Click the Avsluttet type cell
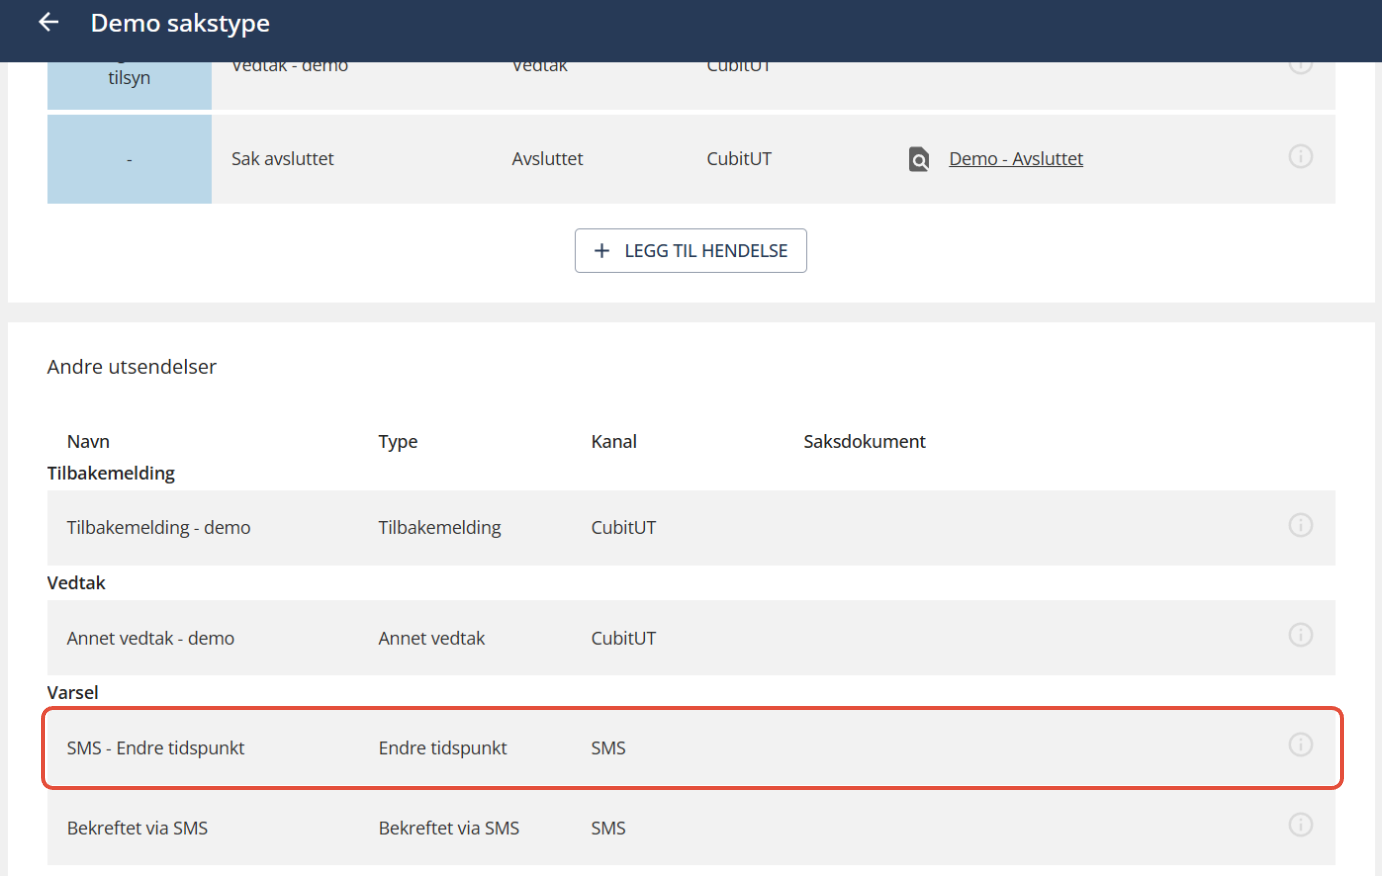The height and width of the screenshot is (876, 1382). click(x=547, y=159)
